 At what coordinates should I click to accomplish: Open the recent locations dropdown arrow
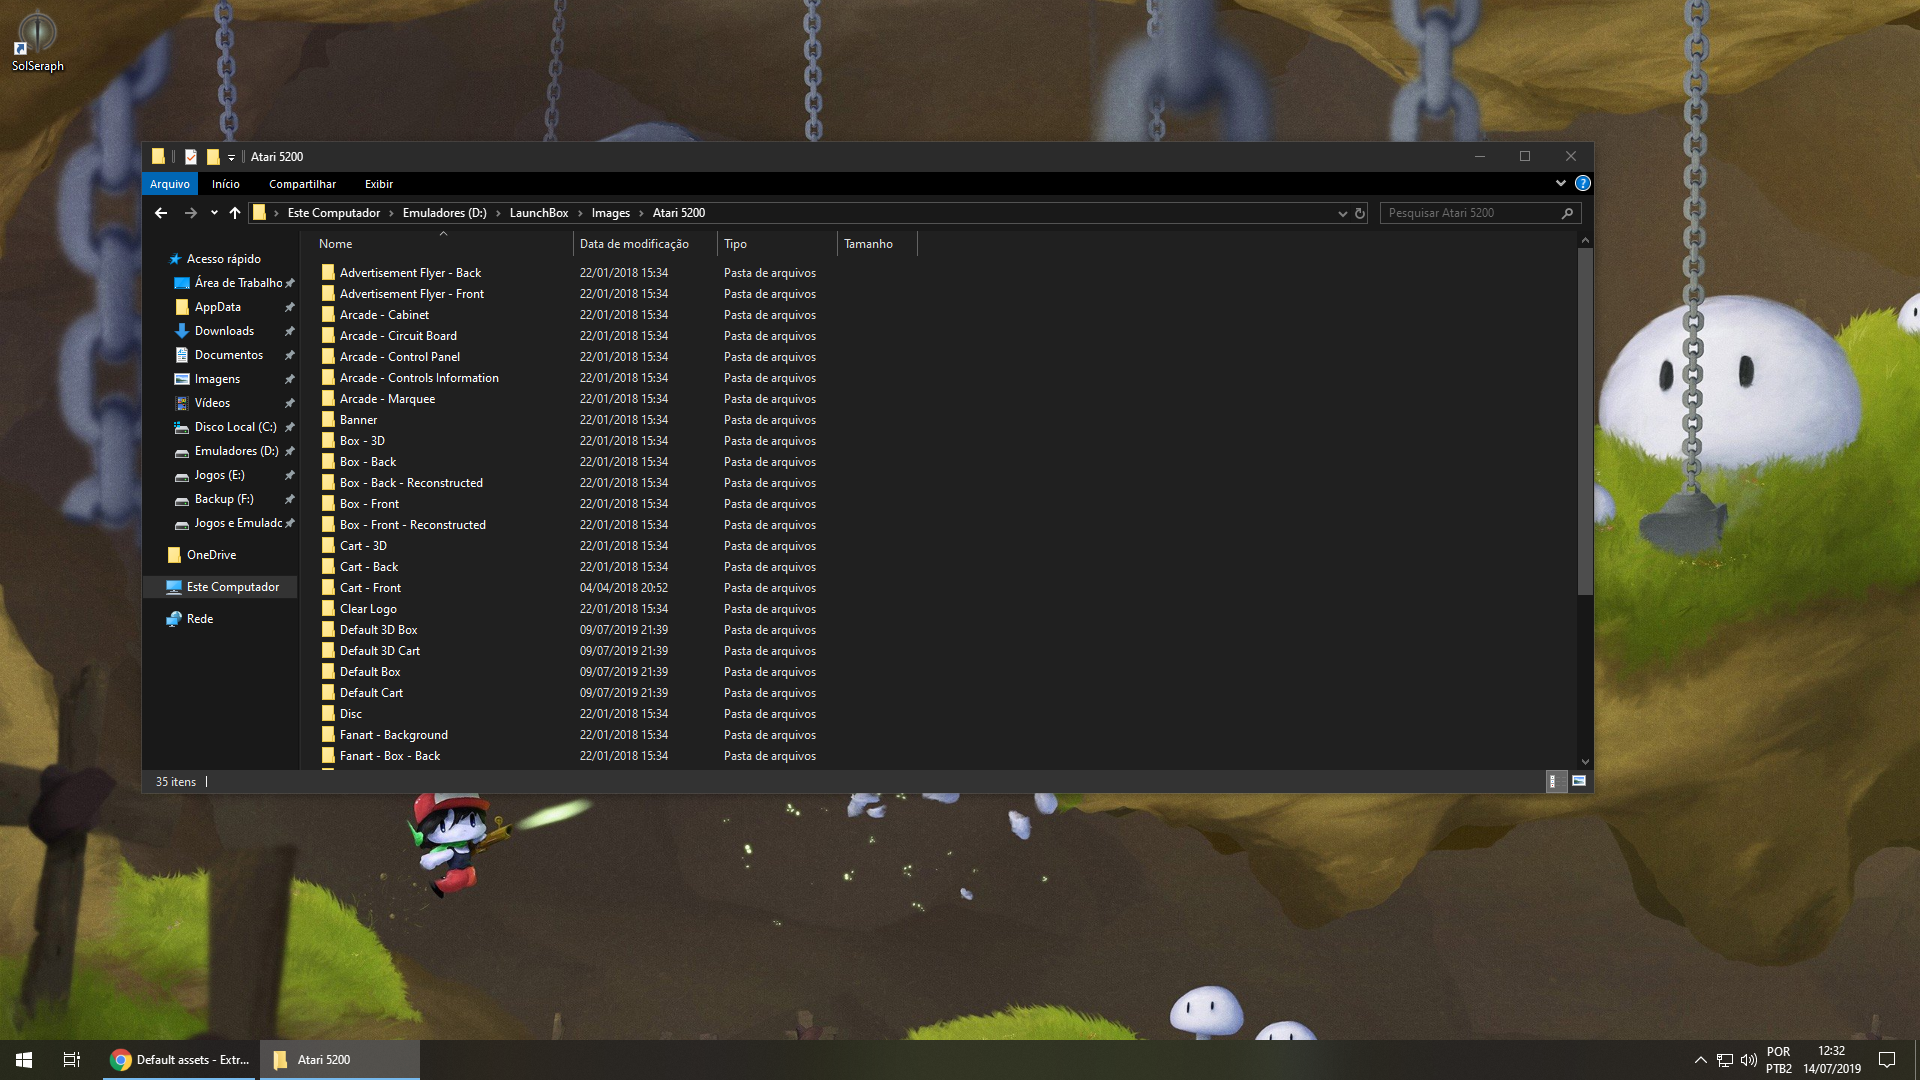[x=214, y=213]
